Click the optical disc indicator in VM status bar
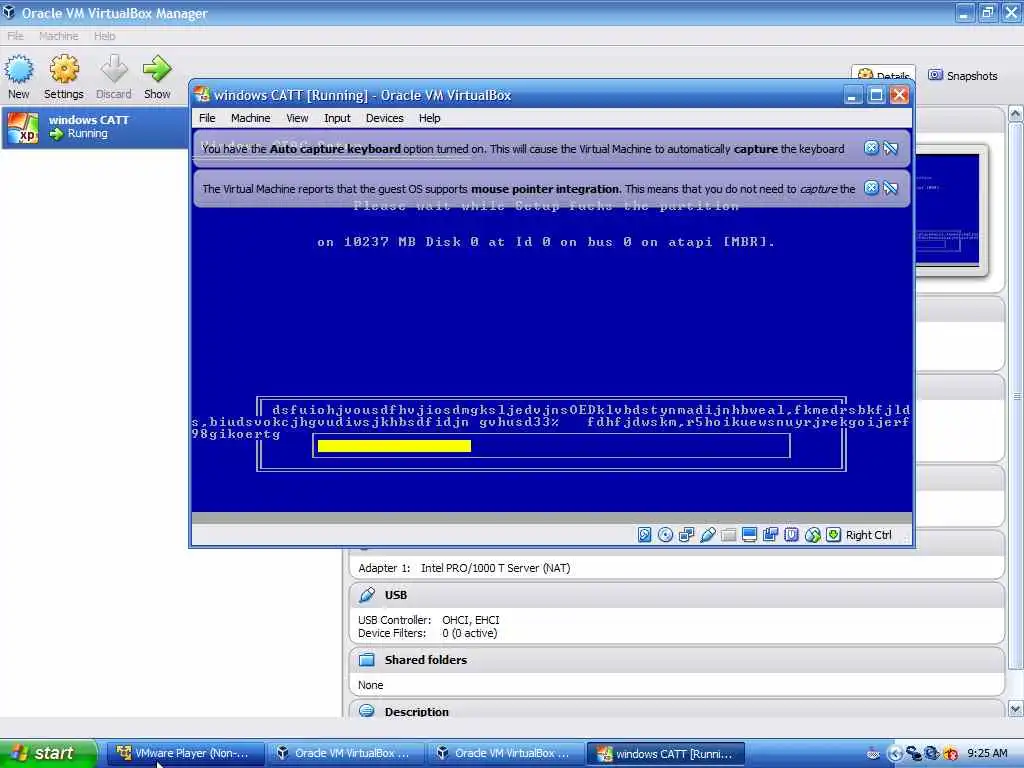This screenshot has width=1024, height=768. pyautogui.click(x=665, y=535)
